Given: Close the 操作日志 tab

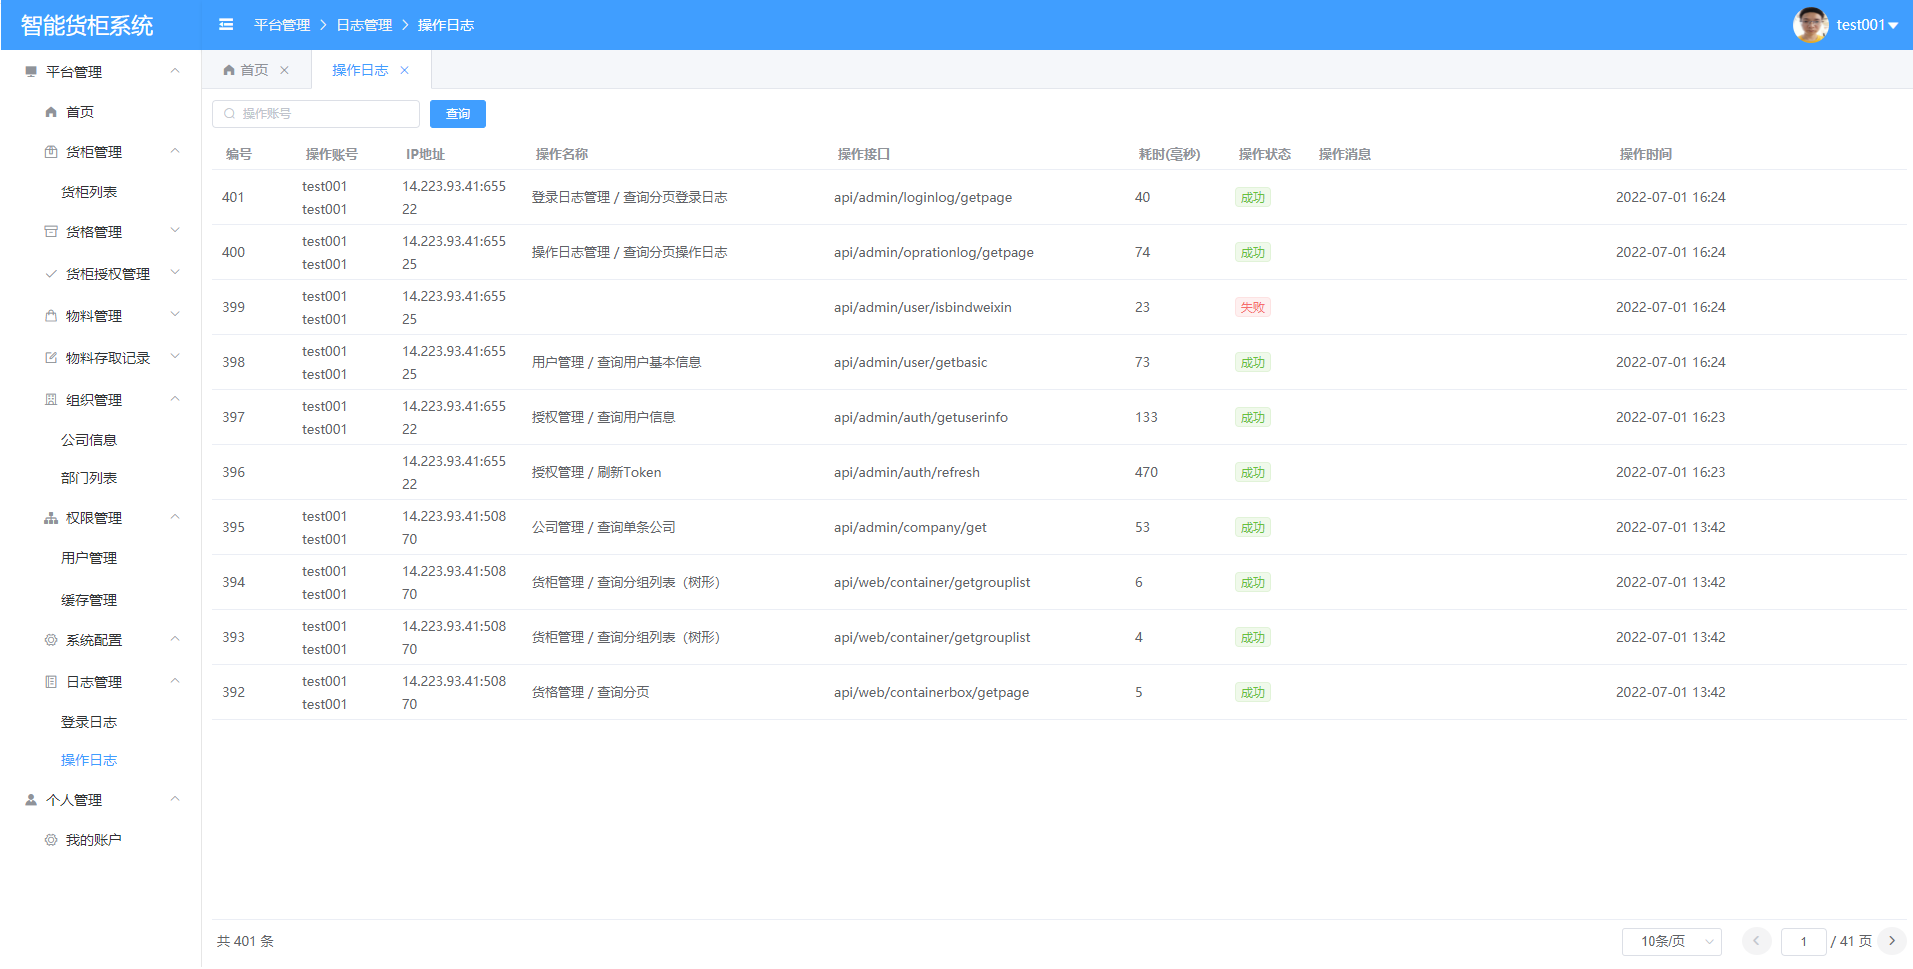Looking at the screenshot, I should (405, 70).
